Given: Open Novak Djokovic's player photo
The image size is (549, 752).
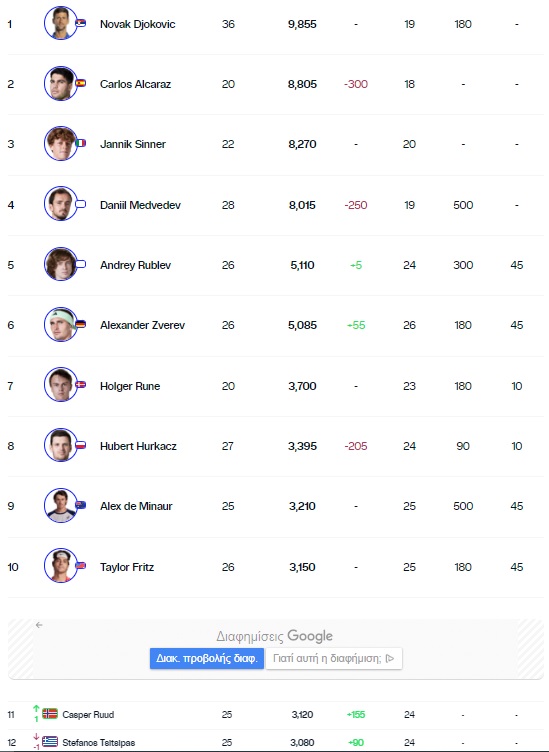Looking at the screenshot, I should [x=60, y=23].
